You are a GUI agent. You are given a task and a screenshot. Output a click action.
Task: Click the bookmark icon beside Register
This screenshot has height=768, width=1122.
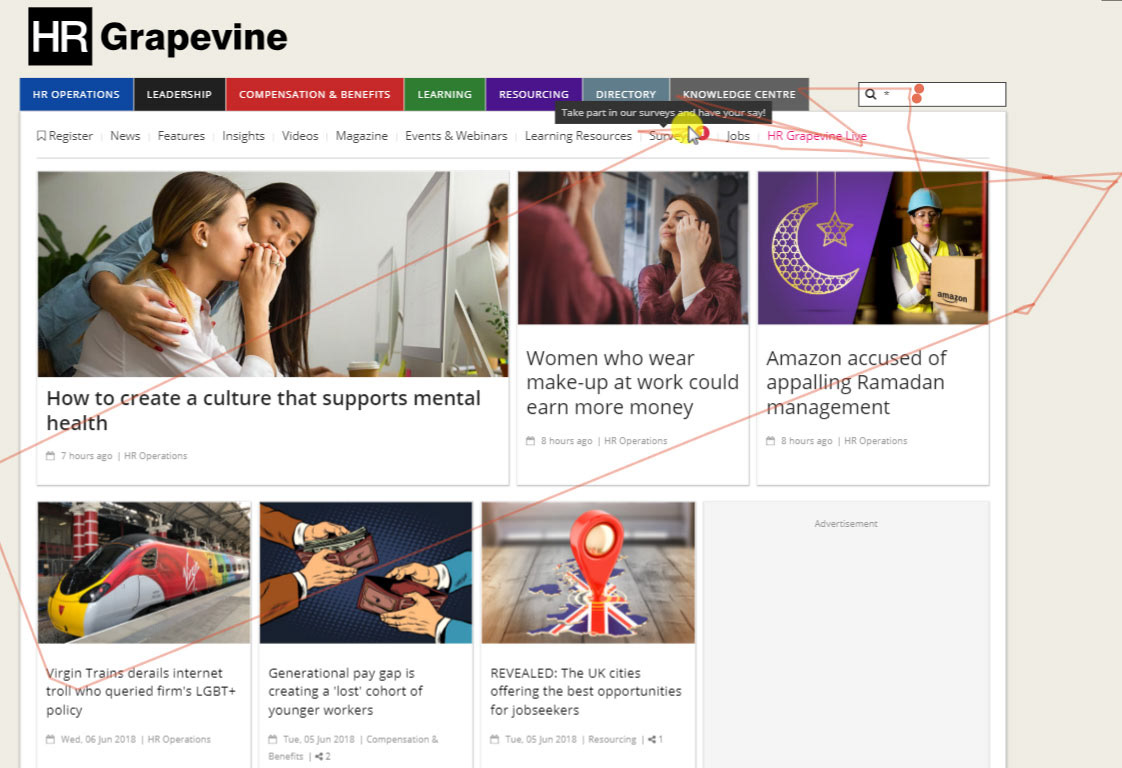42,135
